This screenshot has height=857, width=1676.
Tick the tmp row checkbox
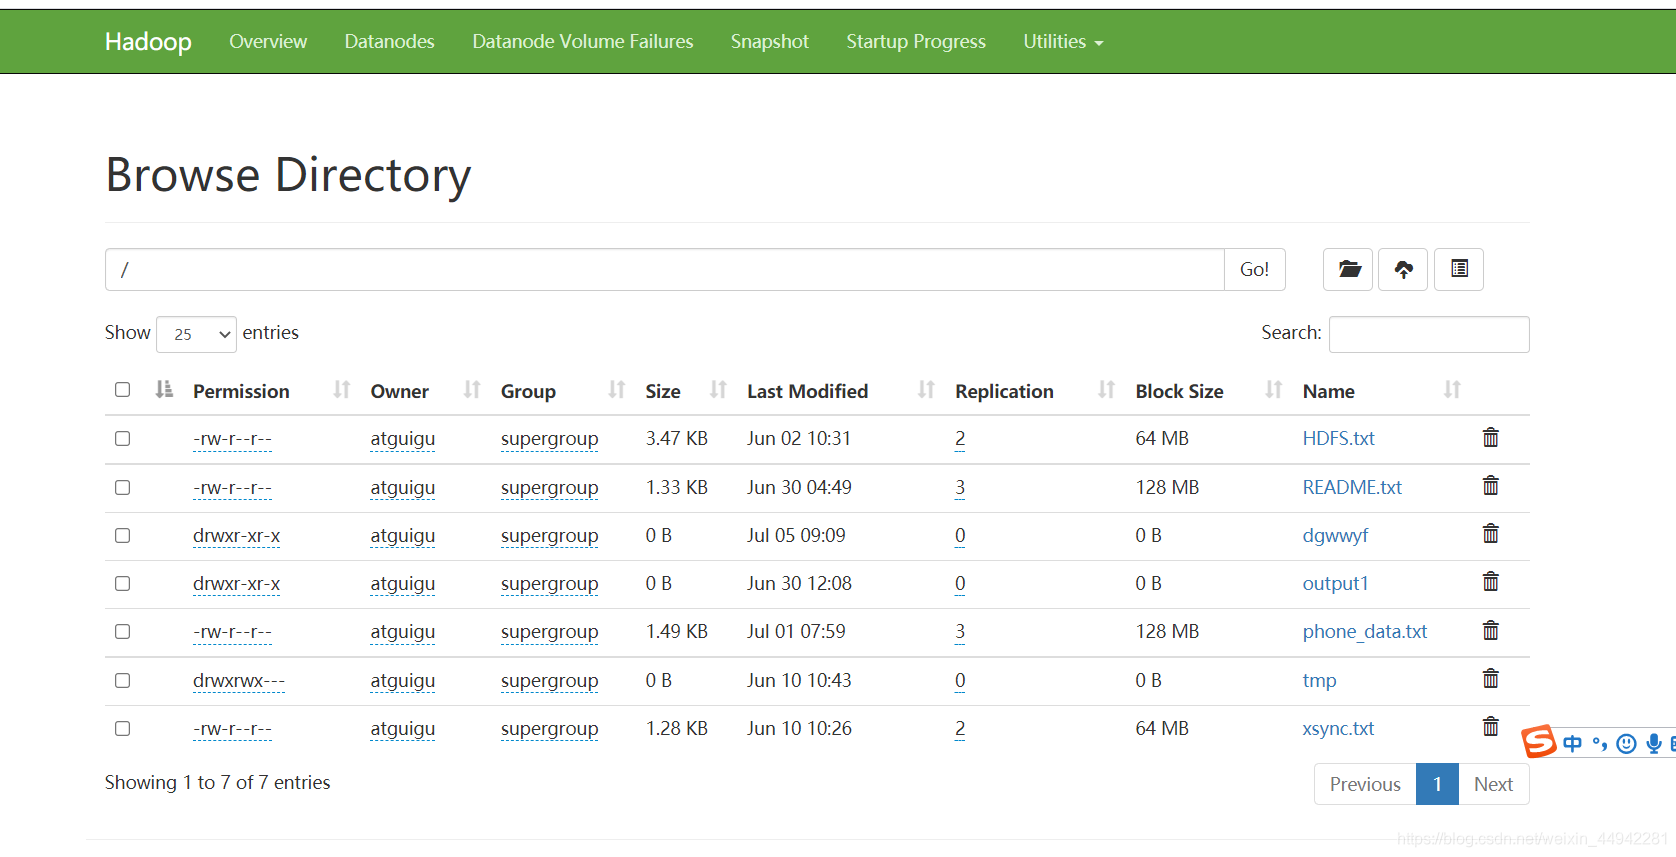122,681
